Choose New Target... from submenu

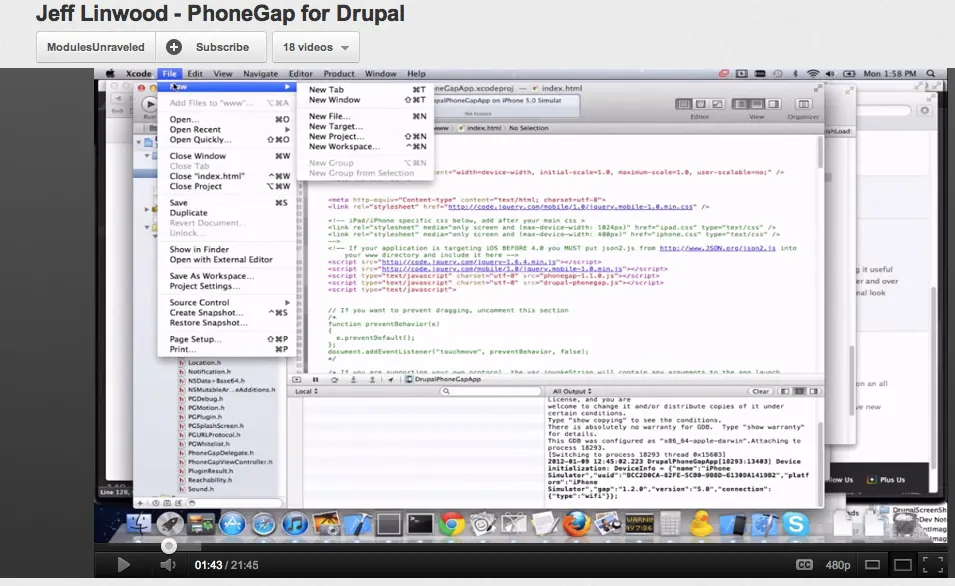coord(367,127)
